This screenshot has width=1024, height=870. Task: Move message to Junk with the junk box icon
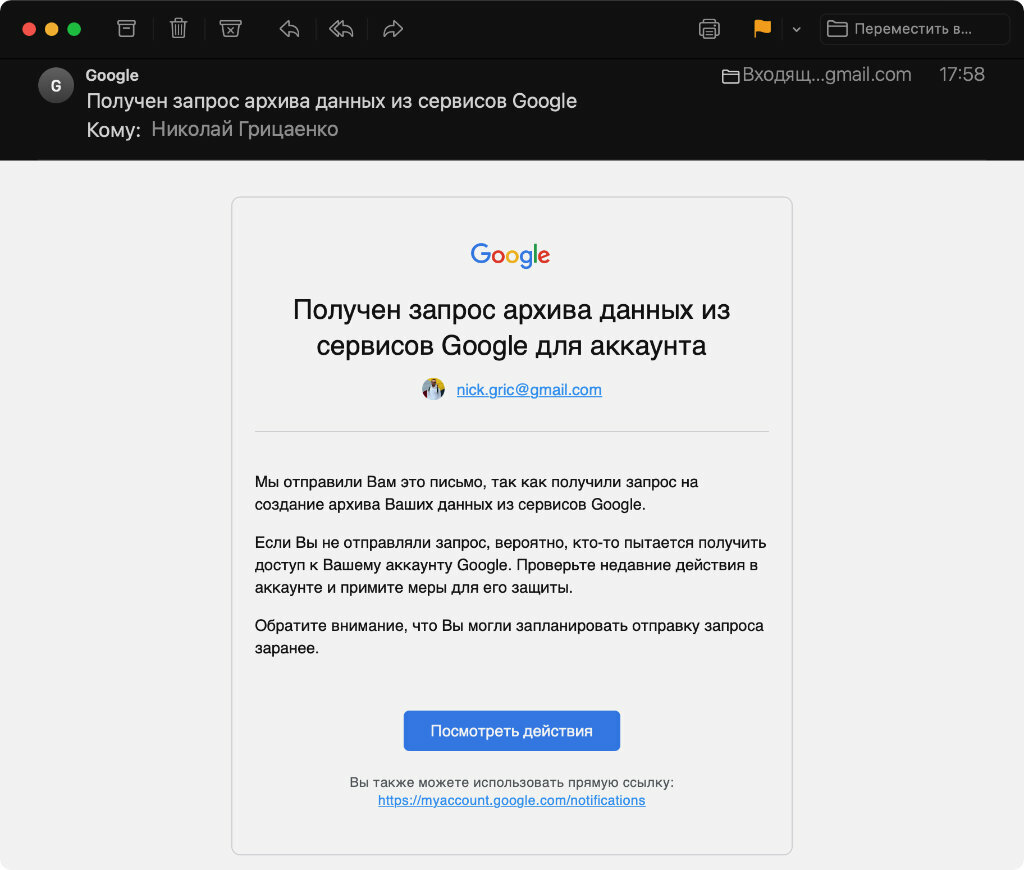coord(231,29)
